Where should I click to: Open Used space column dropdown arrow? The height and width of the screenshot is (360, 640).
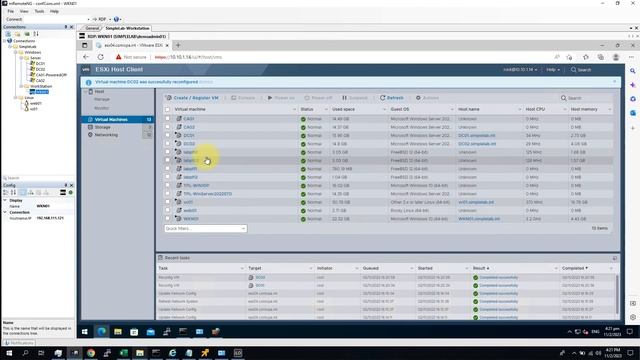384,109
